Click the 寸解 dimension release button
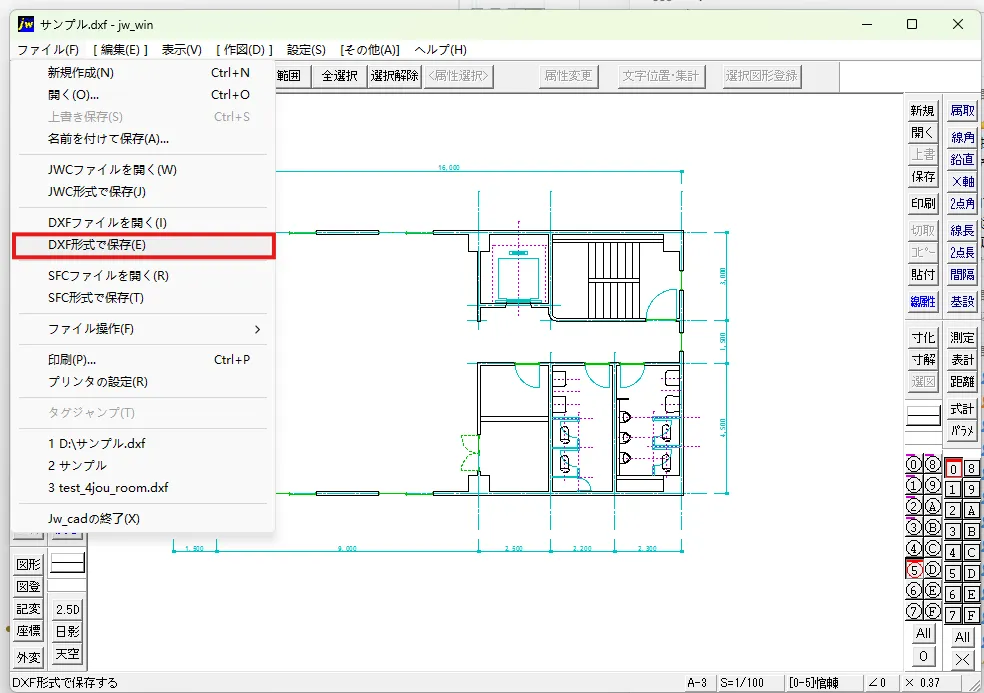This screenshot has width=984, height=693. coord(922,360)
